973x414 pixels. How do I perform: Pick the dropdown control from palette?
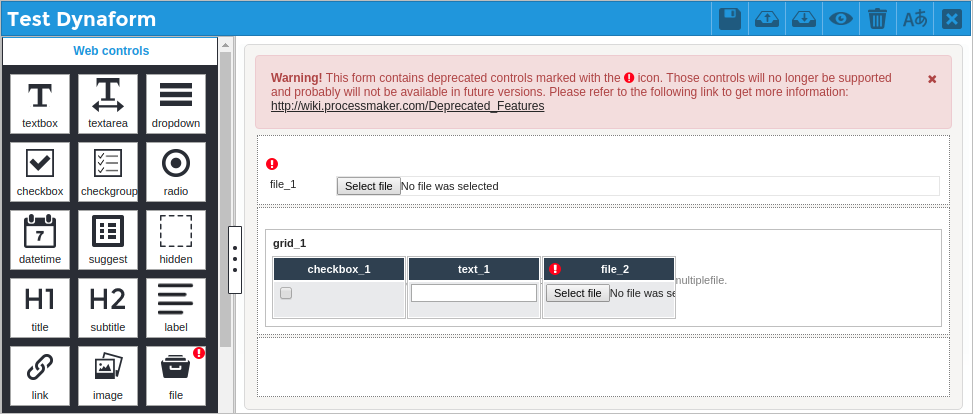(176, 104)
